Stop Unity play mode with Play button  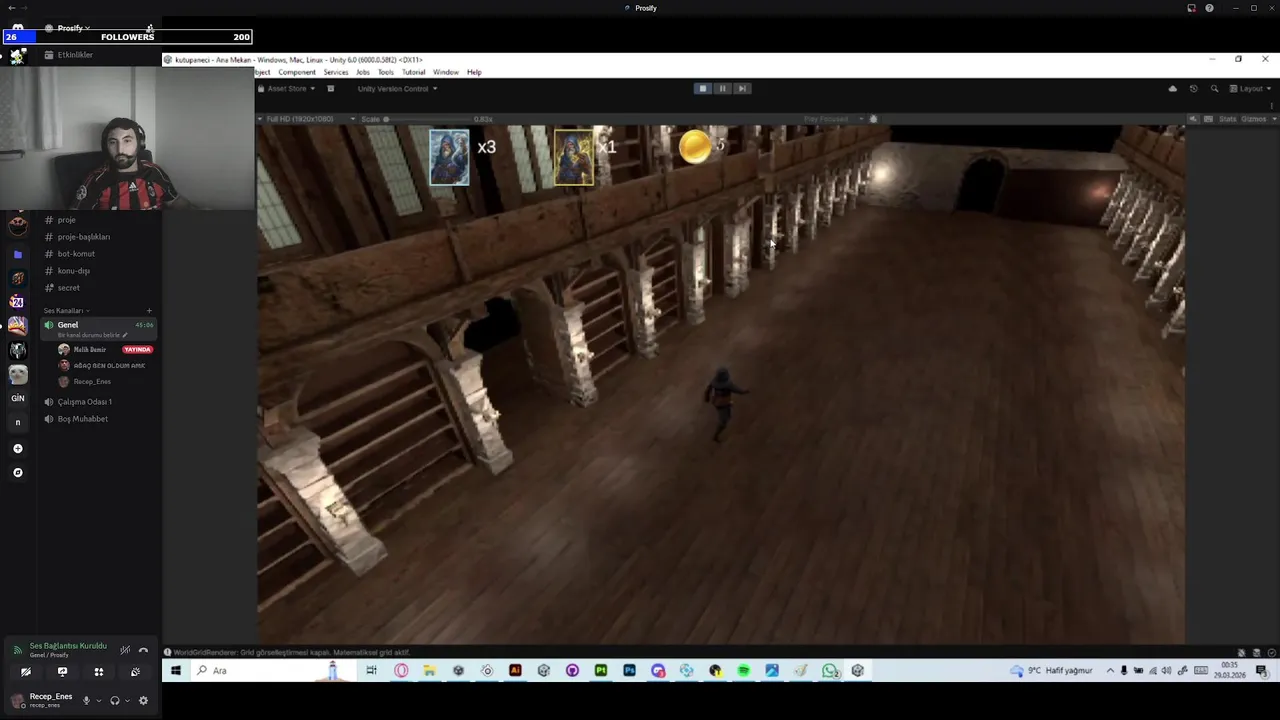point(703,88)
